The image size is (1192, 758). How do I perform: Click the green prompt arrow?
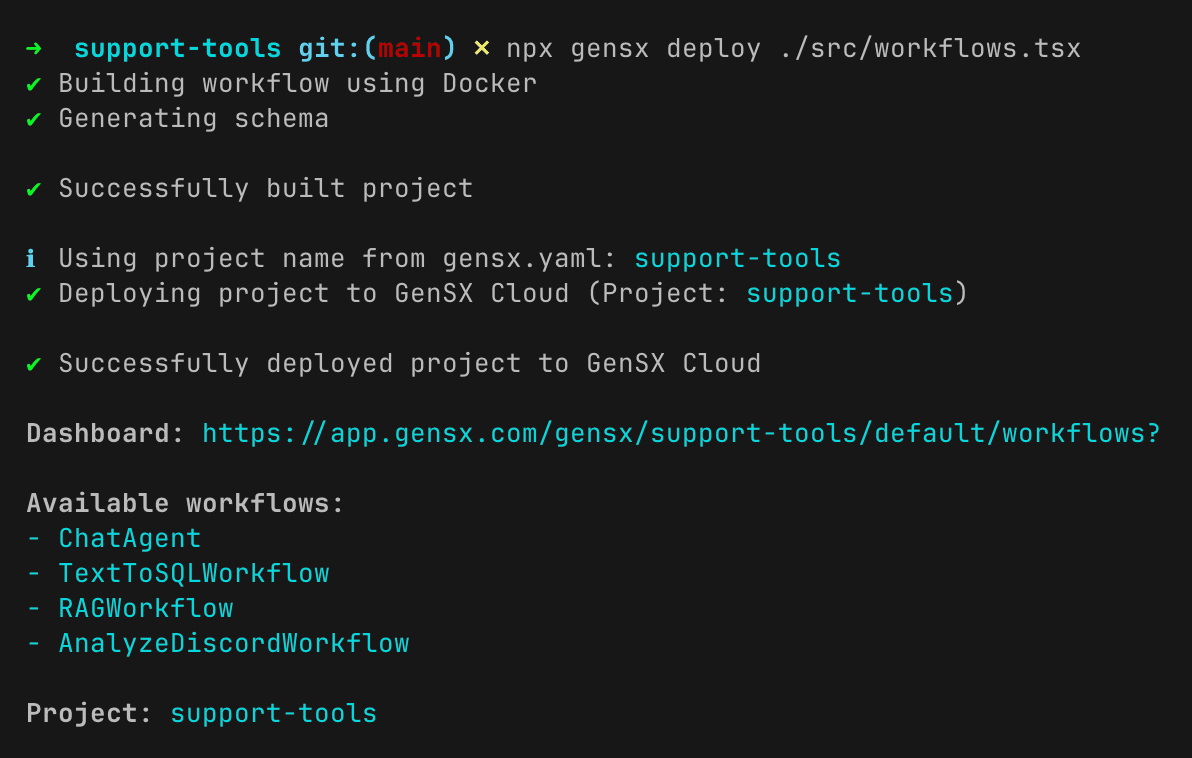34,48
